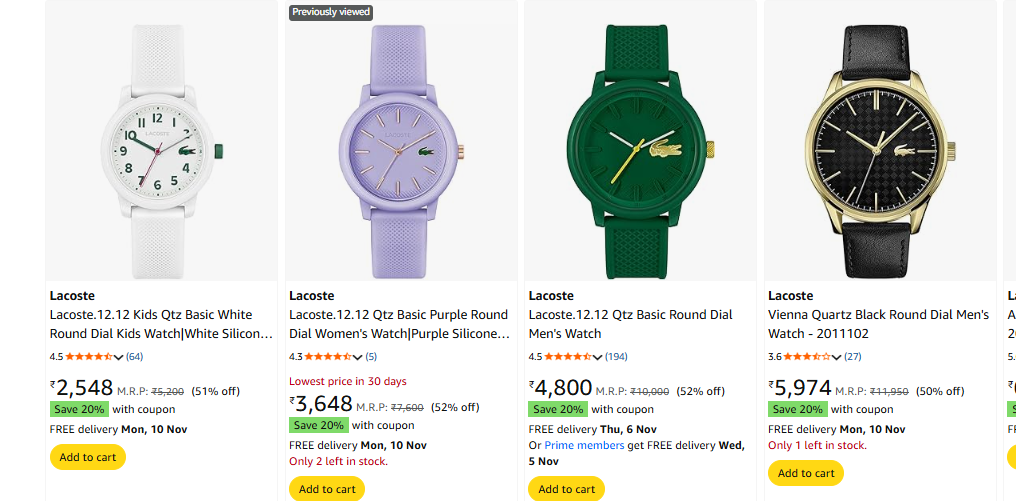Expand rating dropdown for purple watch
1016x501 pixels.
[x=358, y=357]
